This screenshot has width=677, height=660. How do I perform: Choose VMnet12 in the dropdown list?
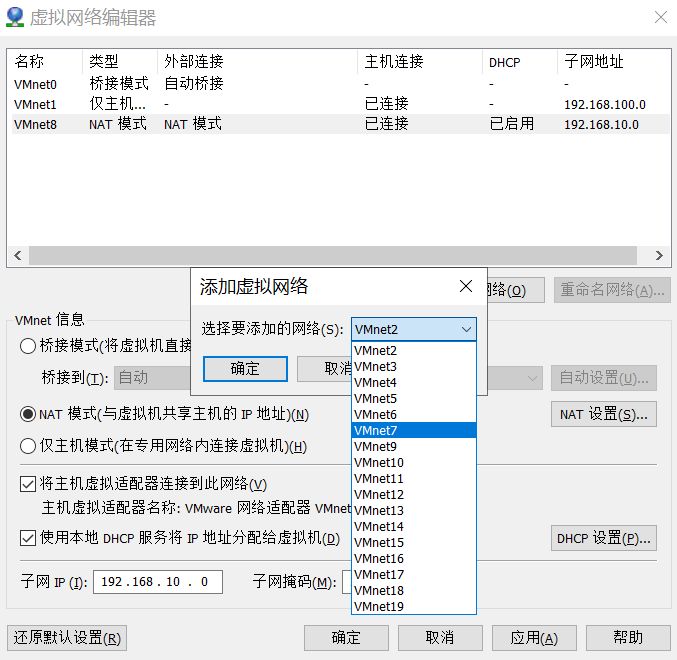click(414, 494)
